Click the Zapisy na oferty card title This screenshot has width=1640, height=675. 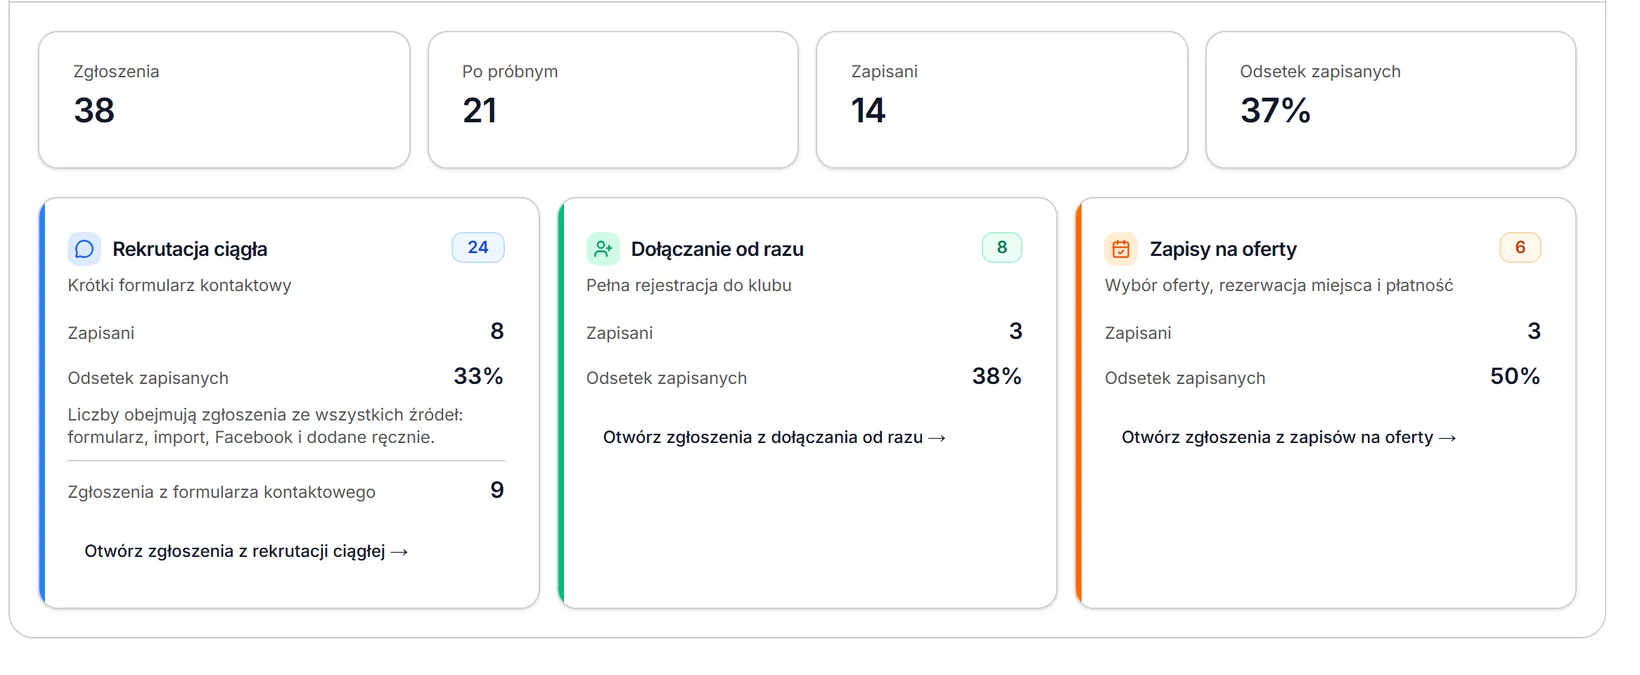tap(1223, 249)
